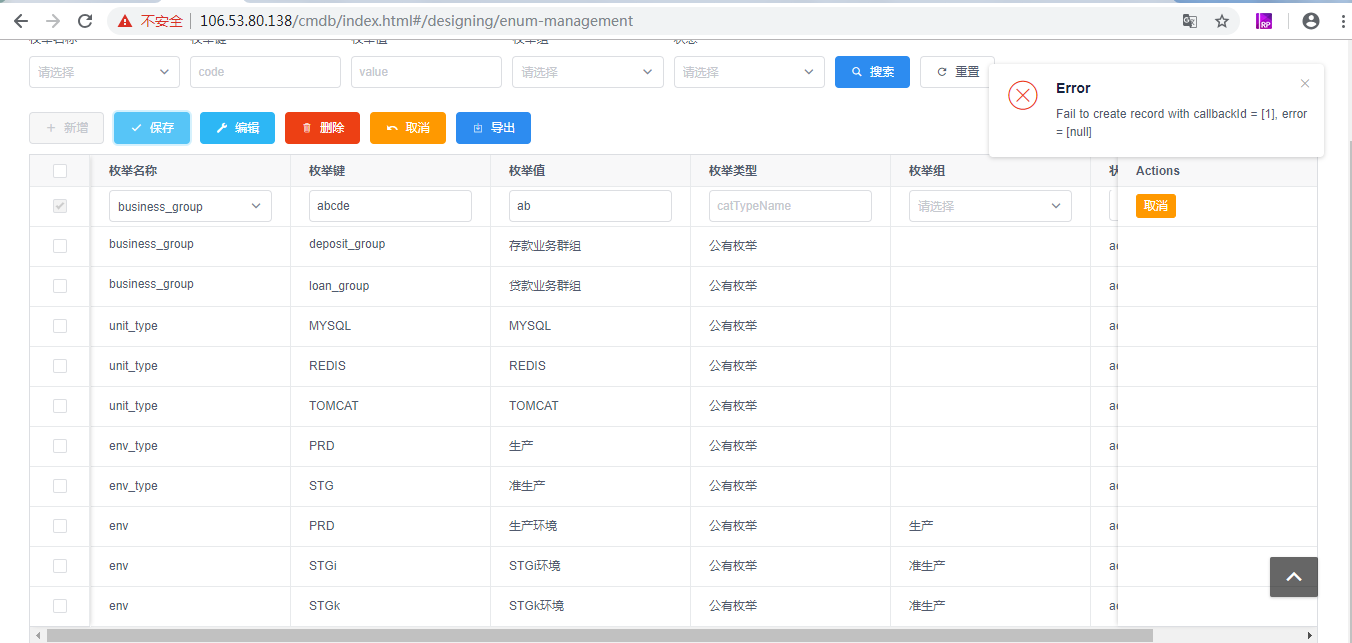Screen dimensions: 1352x643
Task: Click the catTypeName input field
Action: [x=790, y=206]
